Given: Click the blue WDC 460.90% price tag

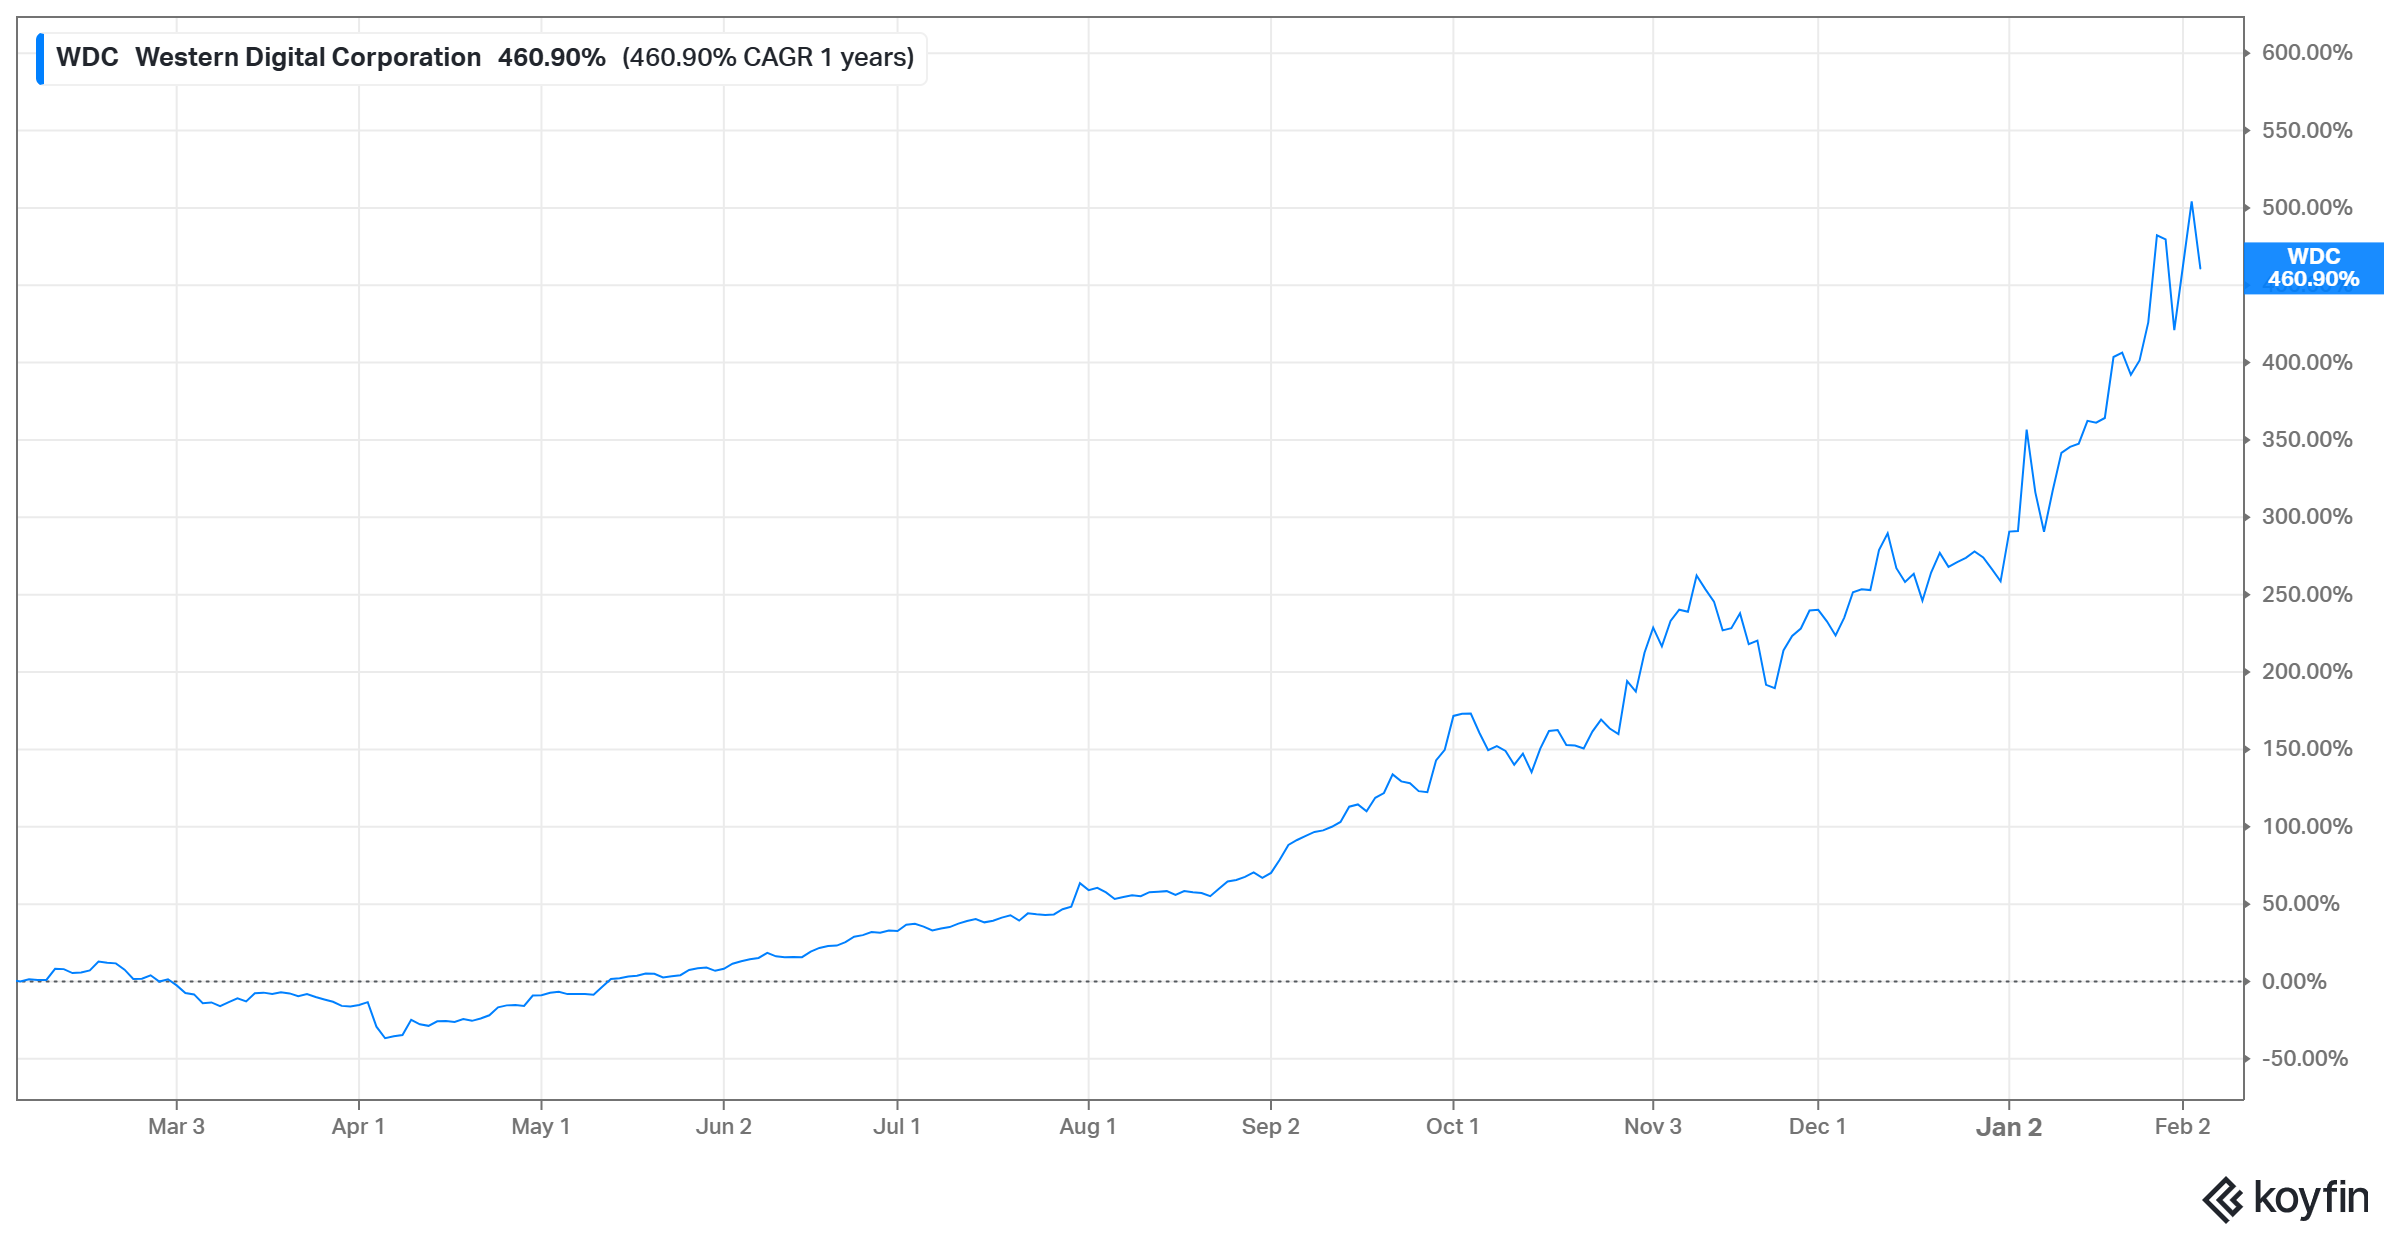Looking at the screenshot, I should point(2313,268).
